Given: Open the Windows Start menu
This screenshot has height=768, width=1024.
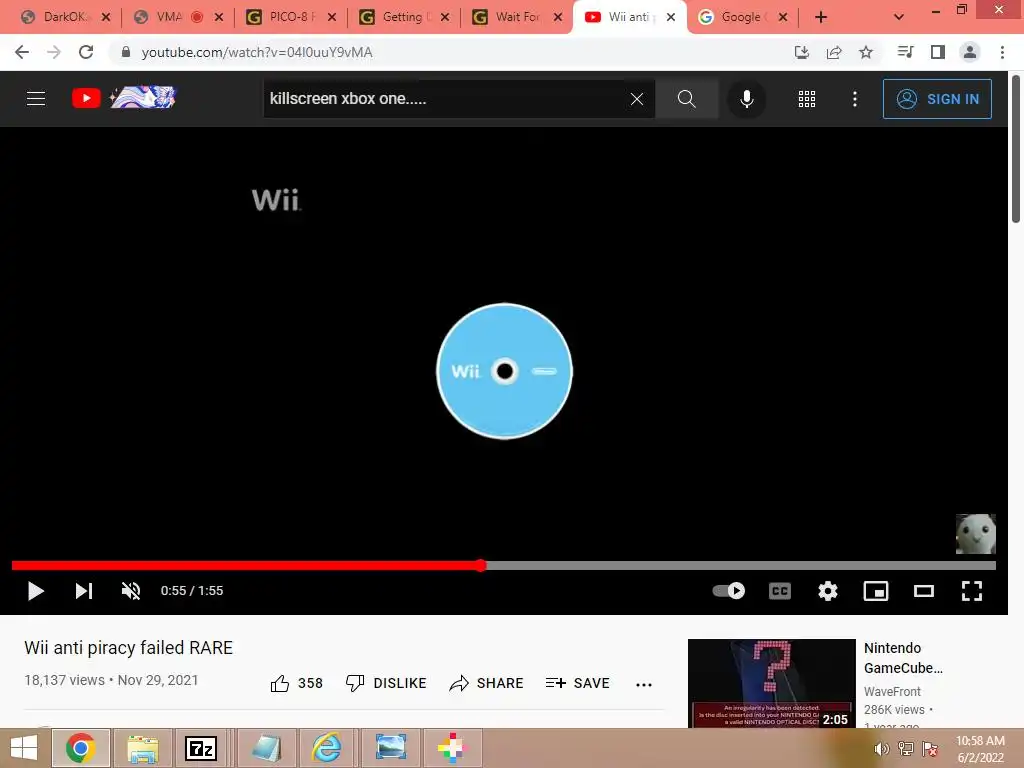Looking at the screenshot, I should click(x=24, y=748).
